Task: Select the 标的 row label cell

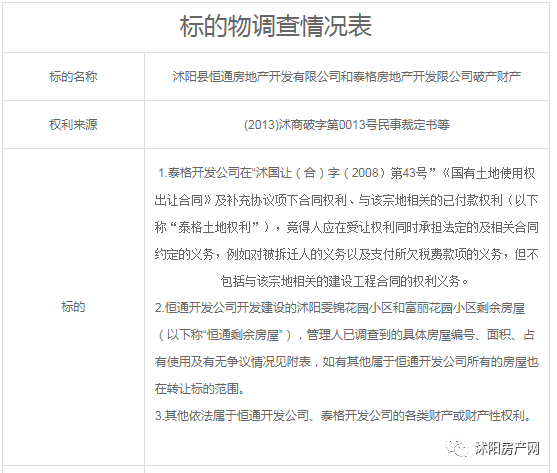Action: point(73,307)
